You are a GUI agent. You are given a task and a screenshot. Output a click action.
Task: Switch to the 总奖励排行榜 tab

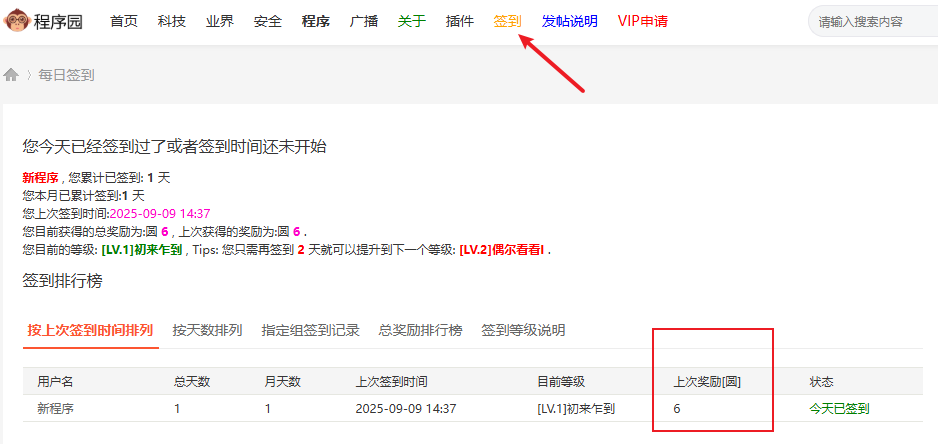(420, 330)
